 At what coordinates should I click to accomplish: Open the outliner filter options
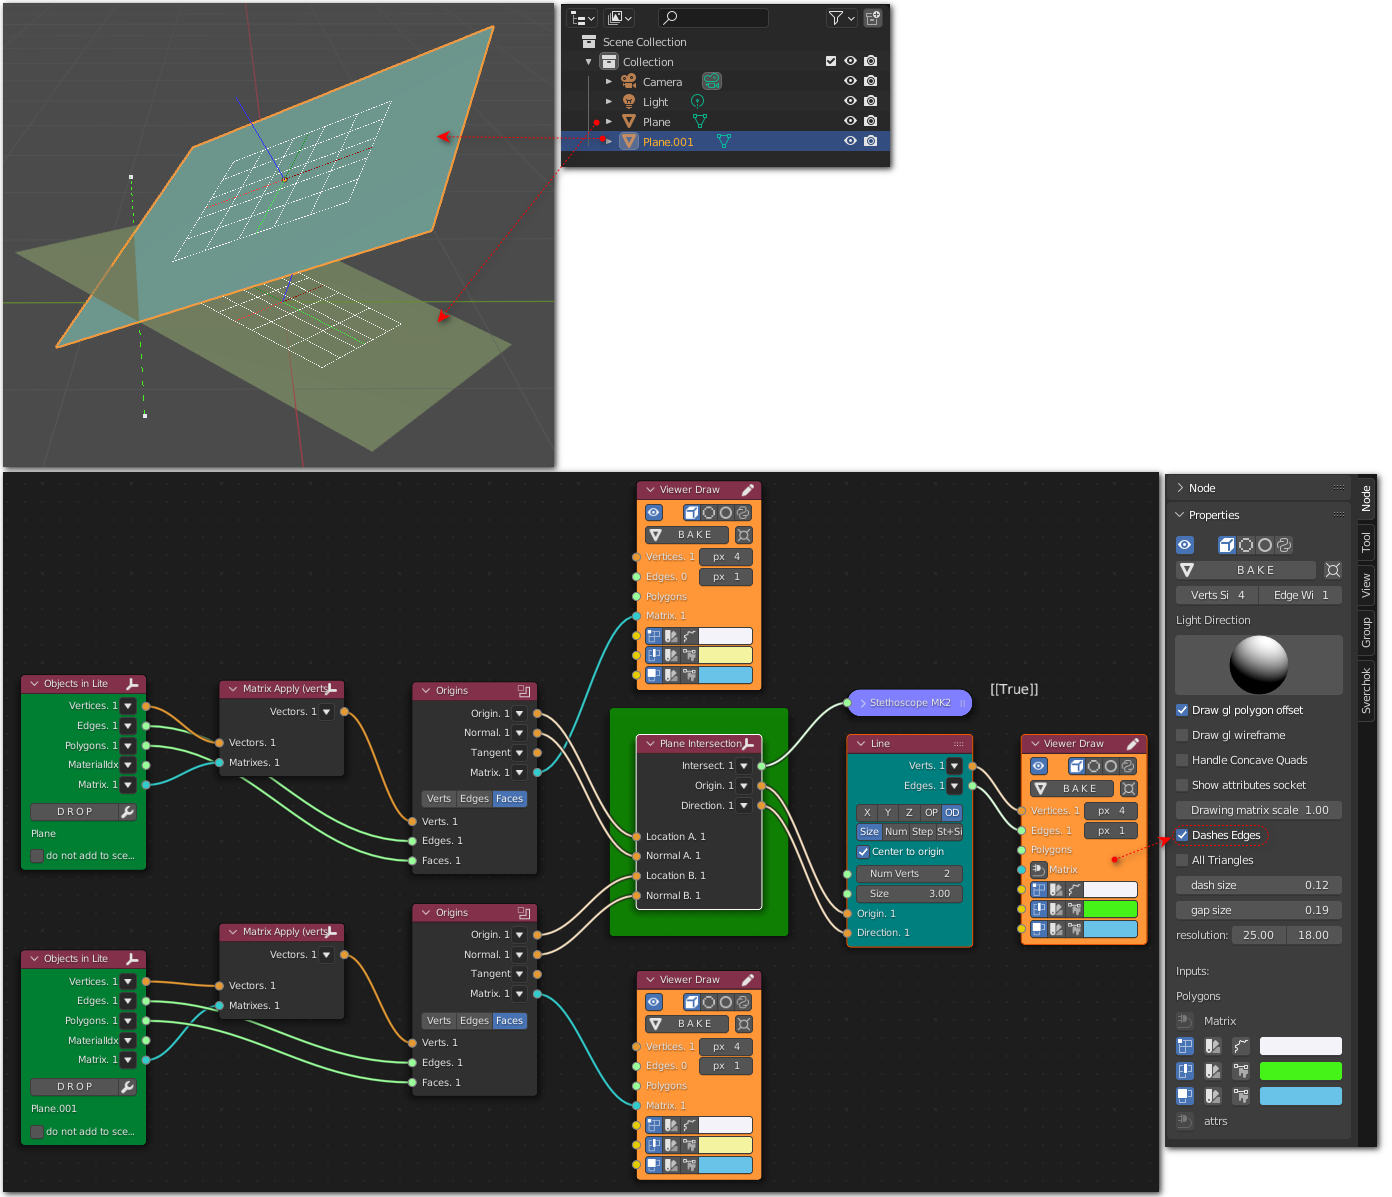point(841,18)
